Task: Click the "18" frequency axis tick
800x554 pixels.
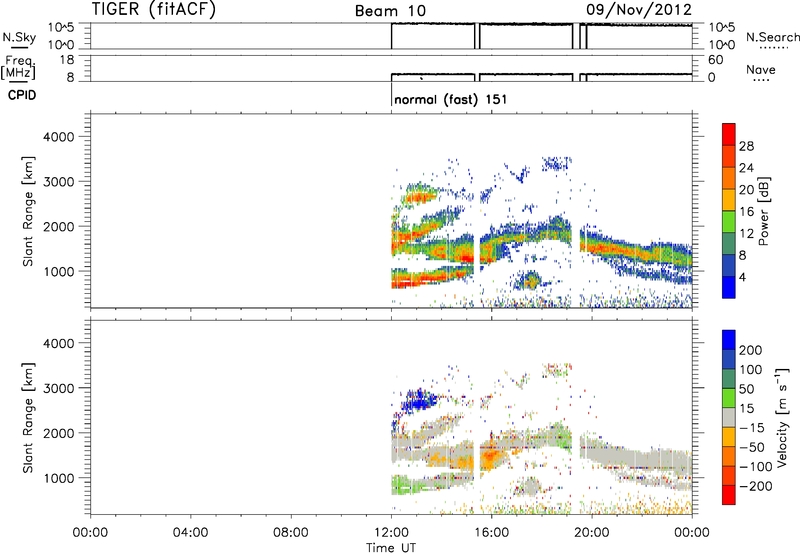Action: [67, 60]
